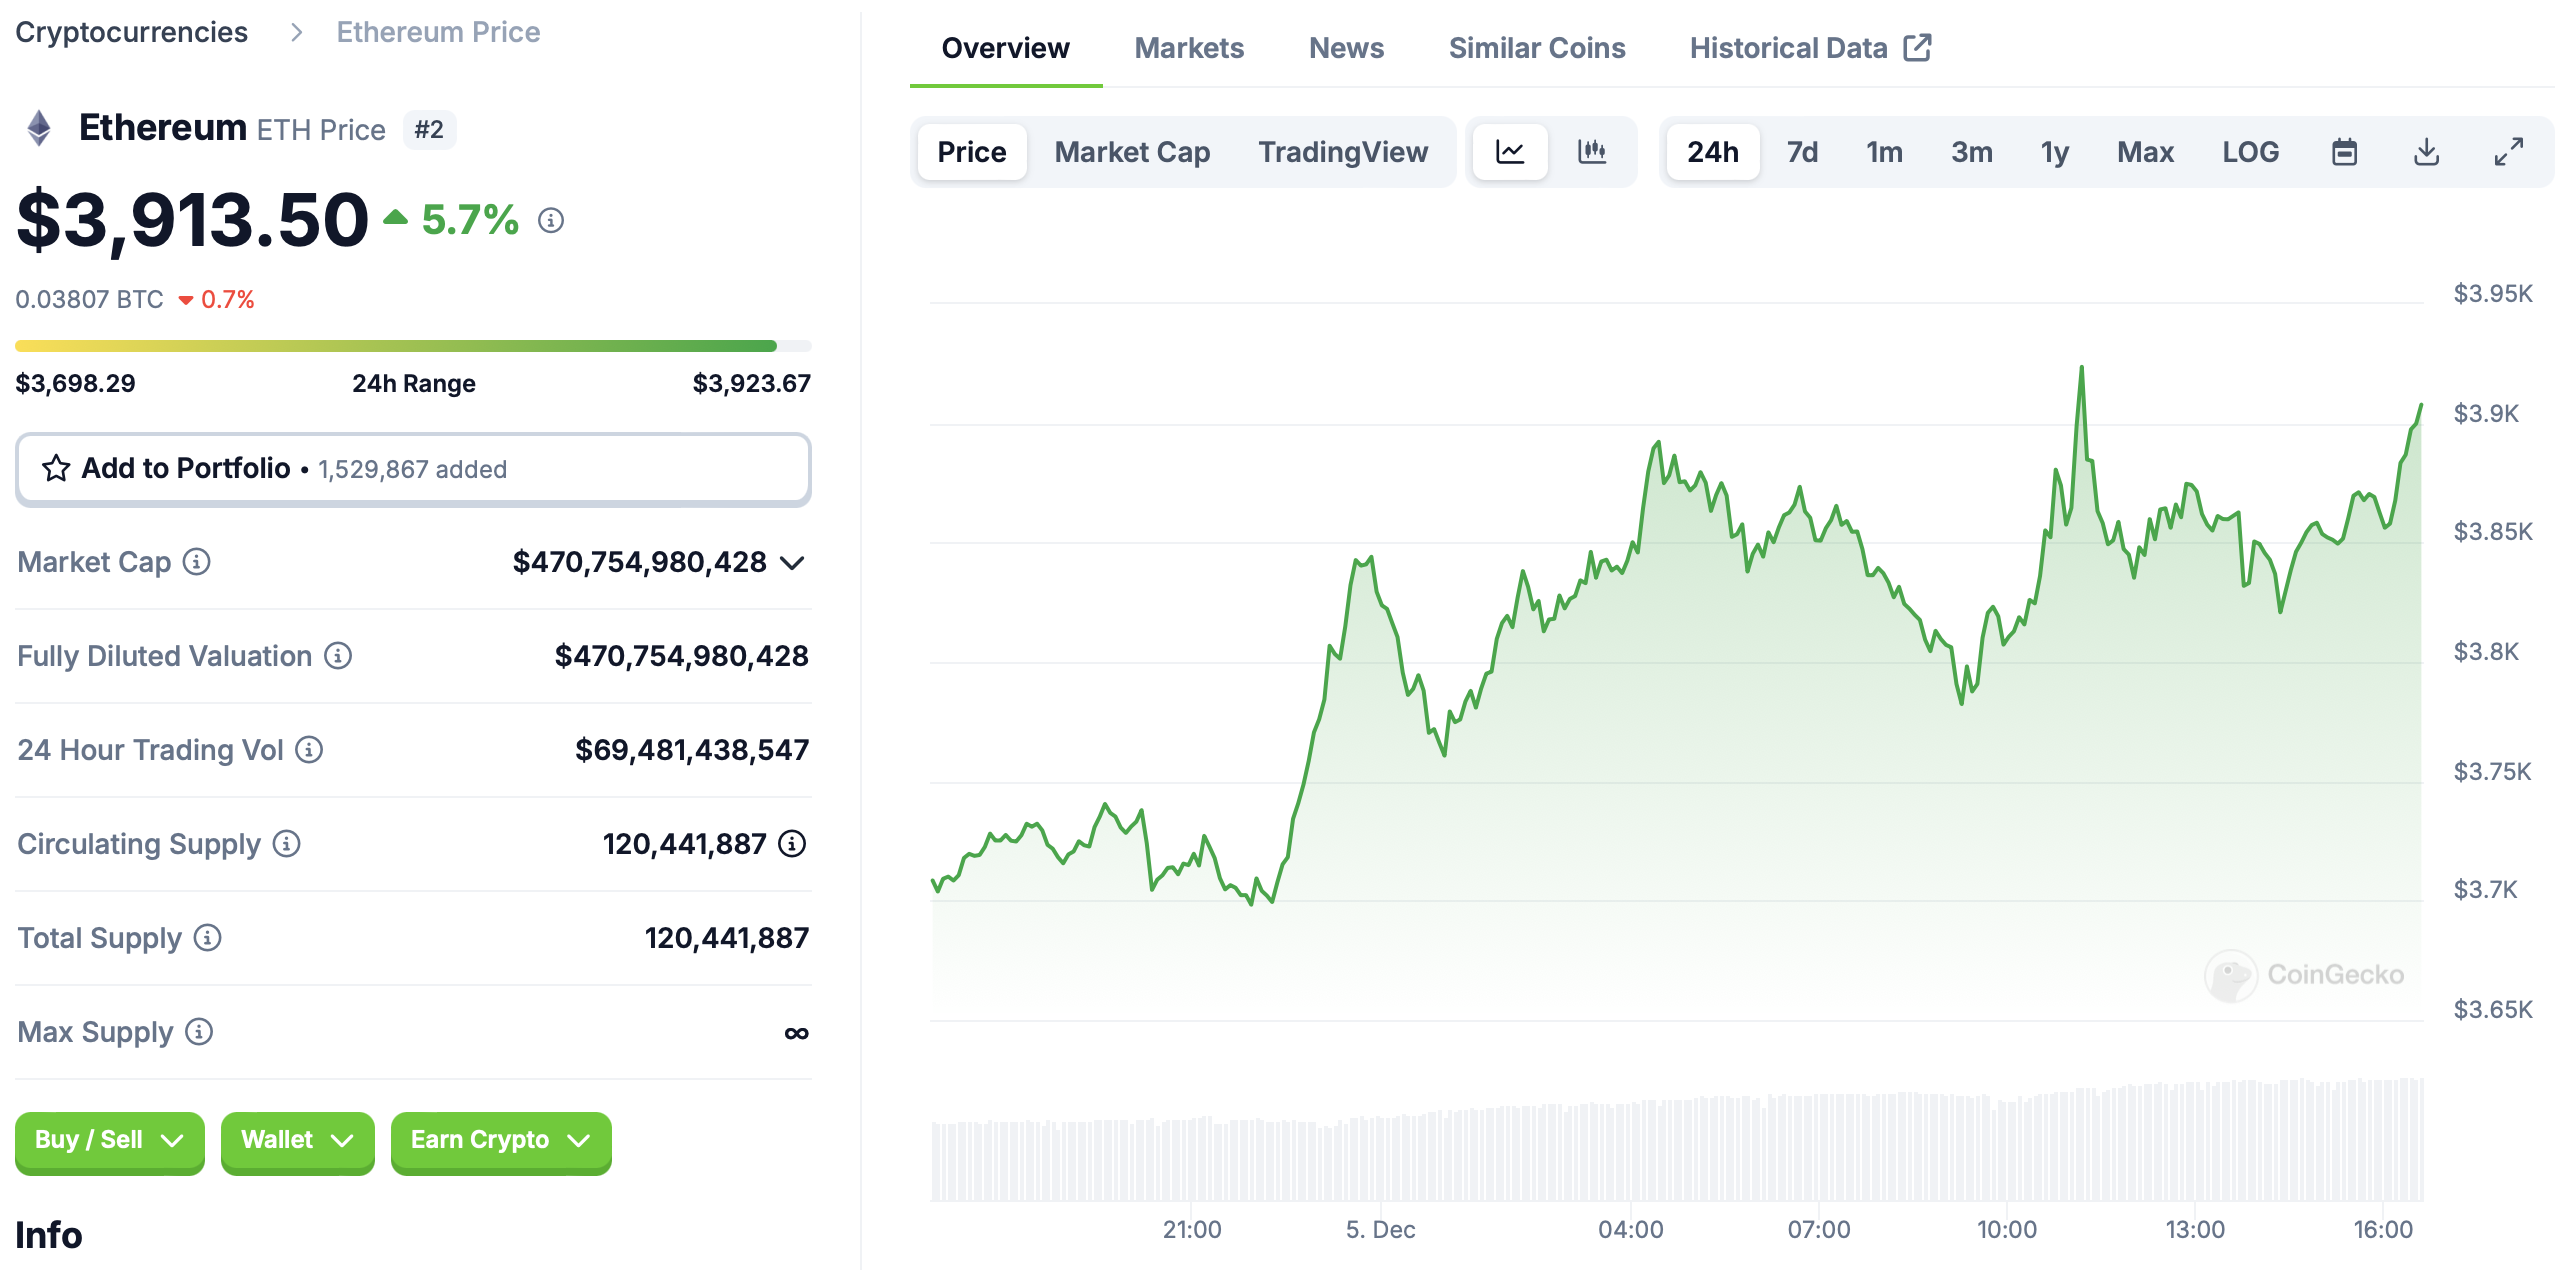Expand the chart to fullscreen
Image resolution: width=2568 pixels, height=1270 pixels.
(x=2508, y=152)
